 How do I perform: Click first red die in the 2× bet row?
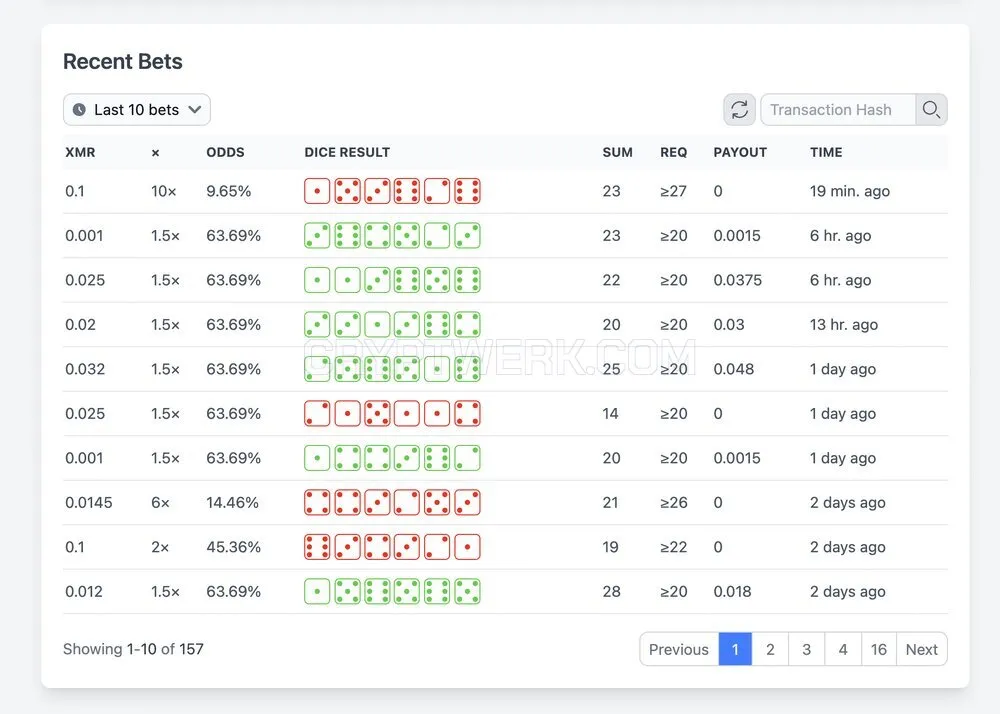[317, 547]
